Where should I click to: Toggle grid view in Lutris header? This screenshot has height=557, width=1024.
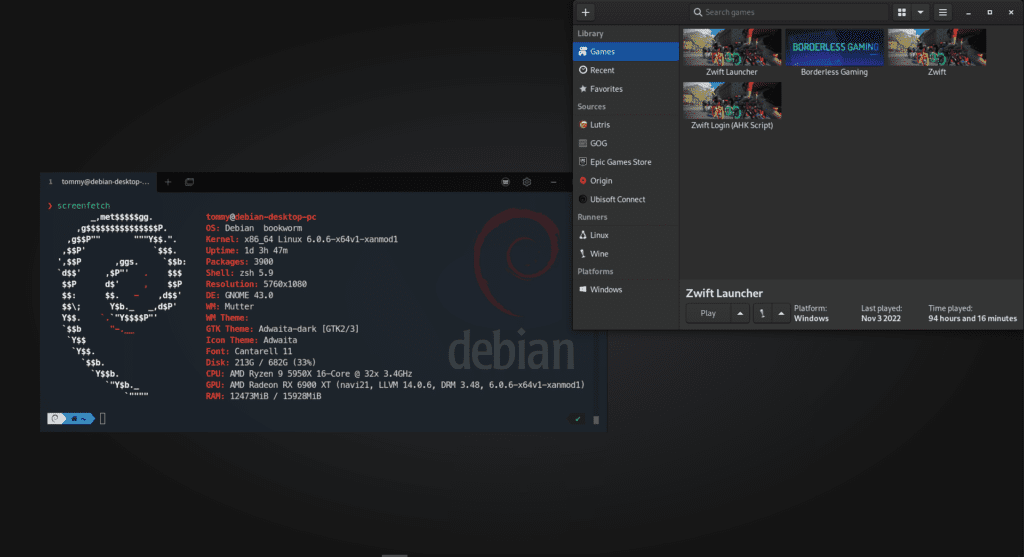(901, 12)
